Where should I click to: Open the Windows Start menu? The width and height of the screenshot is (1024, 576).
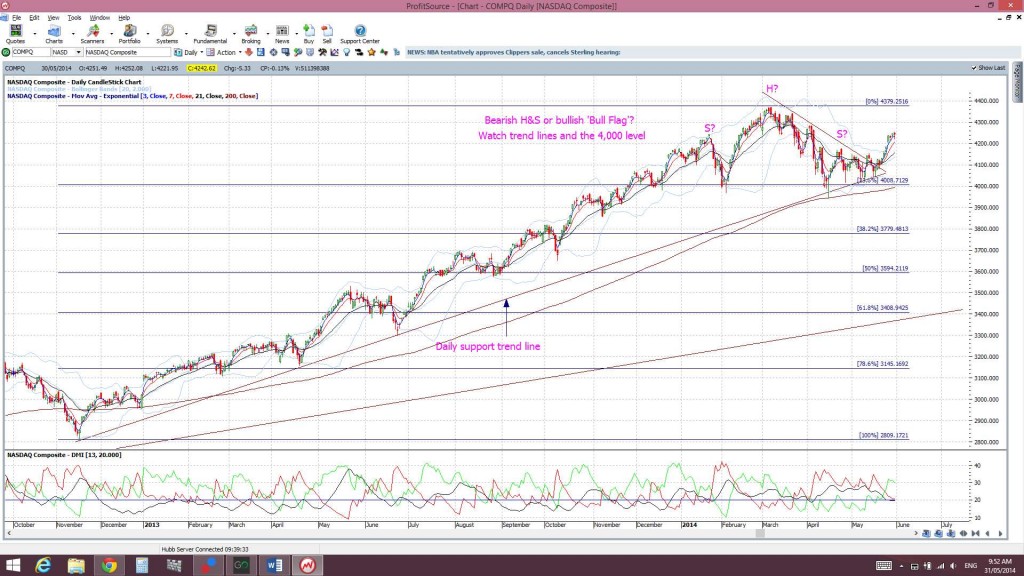(x=12, y=565)
